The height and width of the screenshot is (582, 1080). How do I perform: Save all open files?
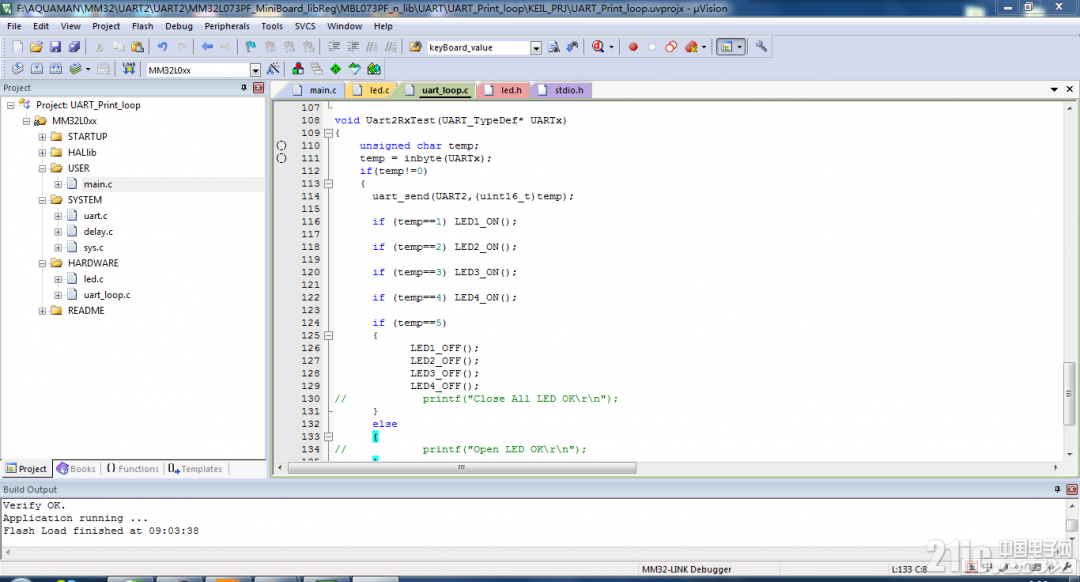click(74, 47)
